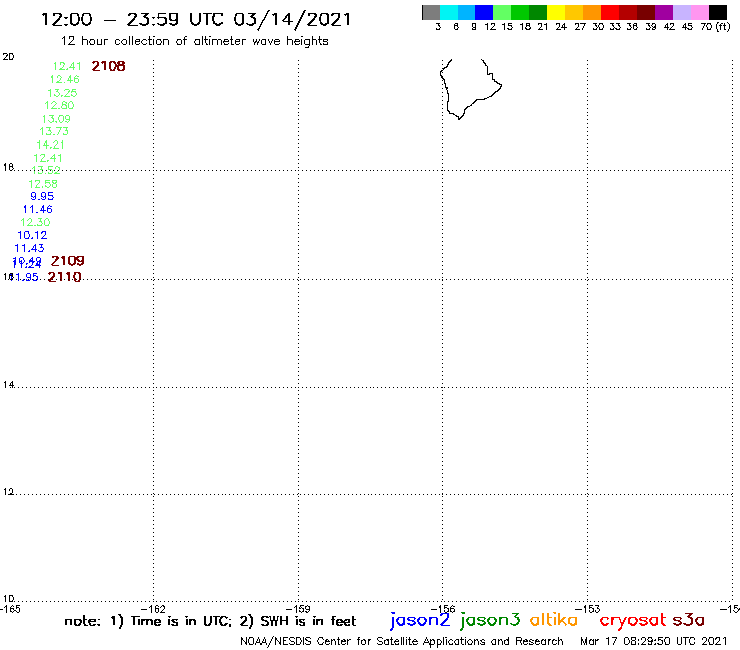Viewport: 740px width, 650px height.
Task: Click the yellow legend color swatch
Action: coord(556,12)
